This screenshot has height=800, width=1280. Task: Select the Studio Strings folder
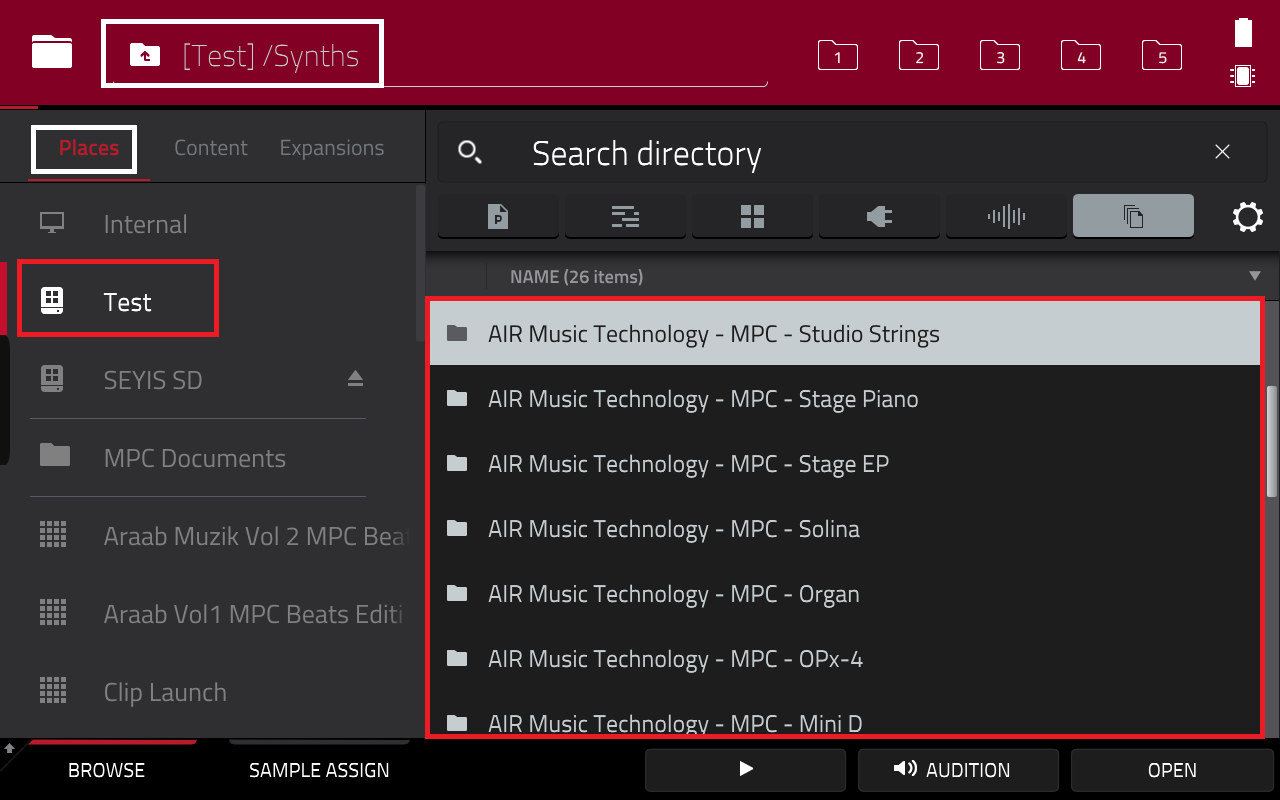click(x=845, y=333)
